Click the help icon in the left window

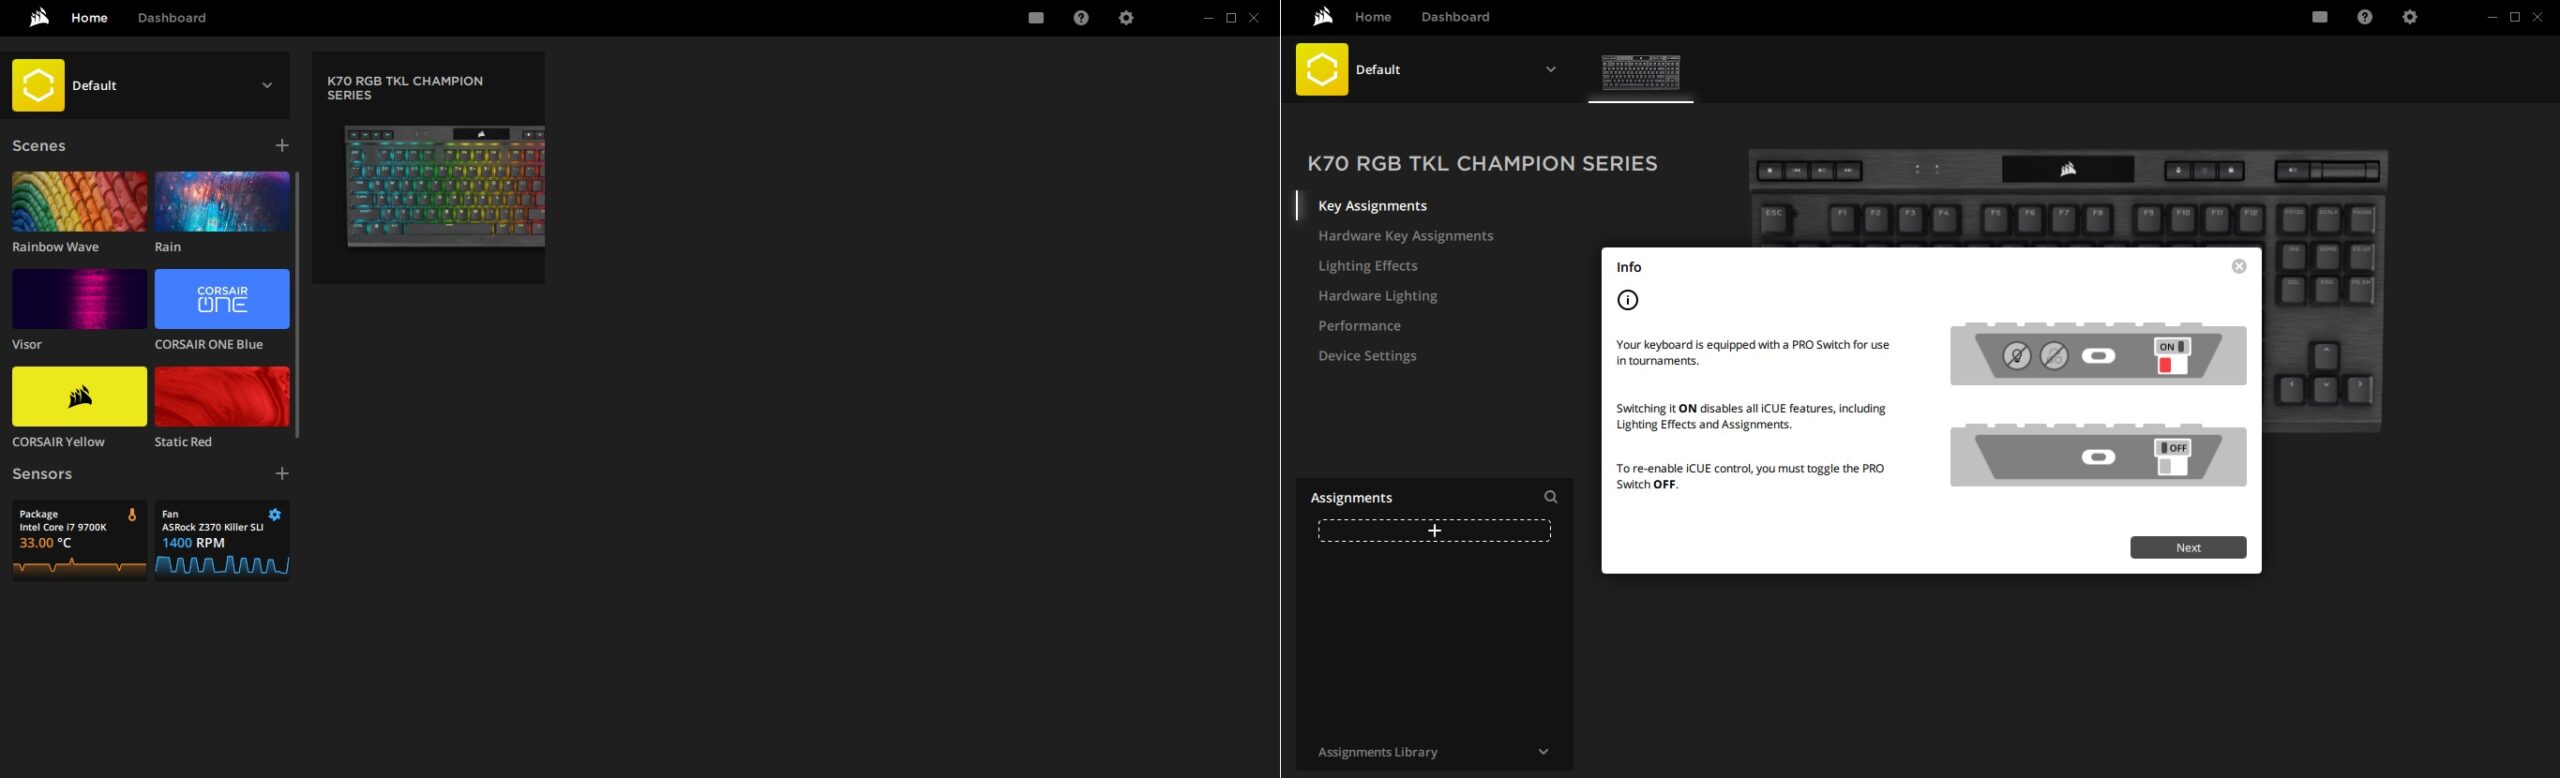tap(1081, 18)
